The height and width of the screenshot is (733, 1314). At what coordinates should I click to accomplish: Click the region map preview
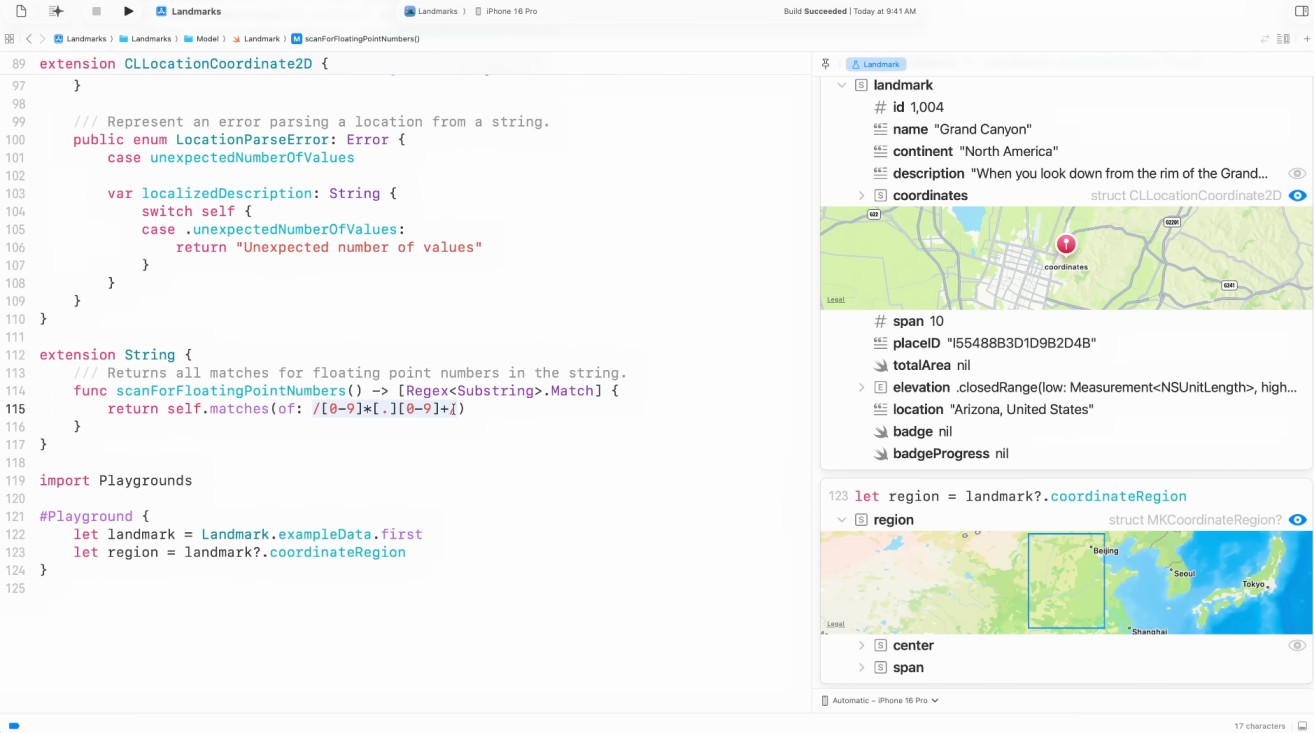click(x=1066, y=582)
